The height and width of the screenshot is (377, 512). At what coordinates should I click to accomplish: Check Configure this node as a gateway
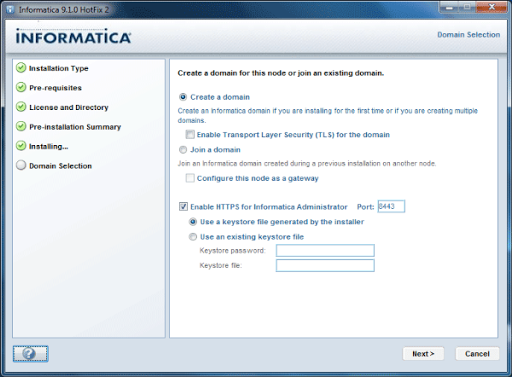190,178
